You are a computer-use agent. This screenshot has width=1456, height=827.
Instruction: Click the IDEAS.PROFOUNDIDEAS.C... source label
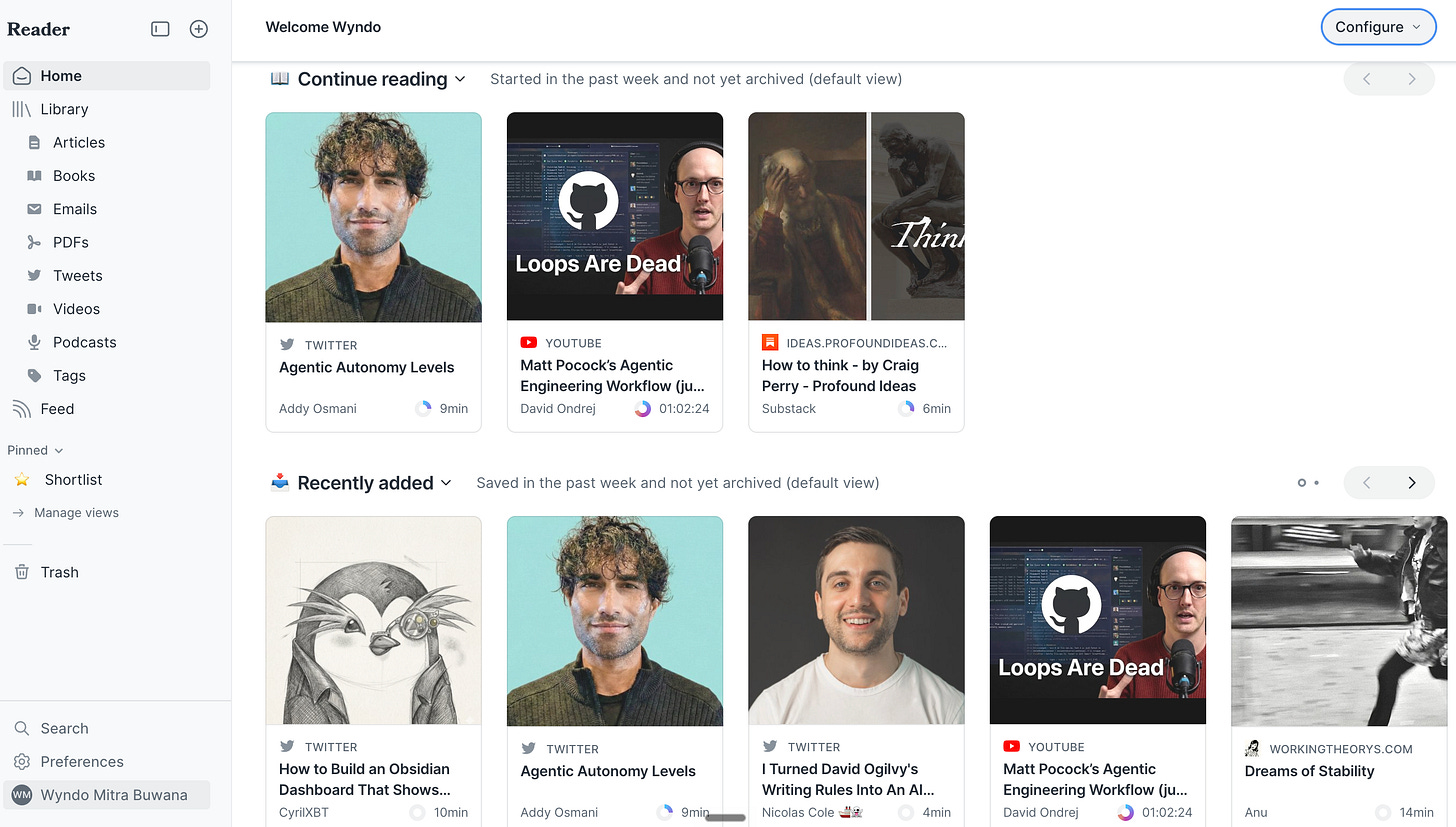pyautogui.click(x=867, y=343)
